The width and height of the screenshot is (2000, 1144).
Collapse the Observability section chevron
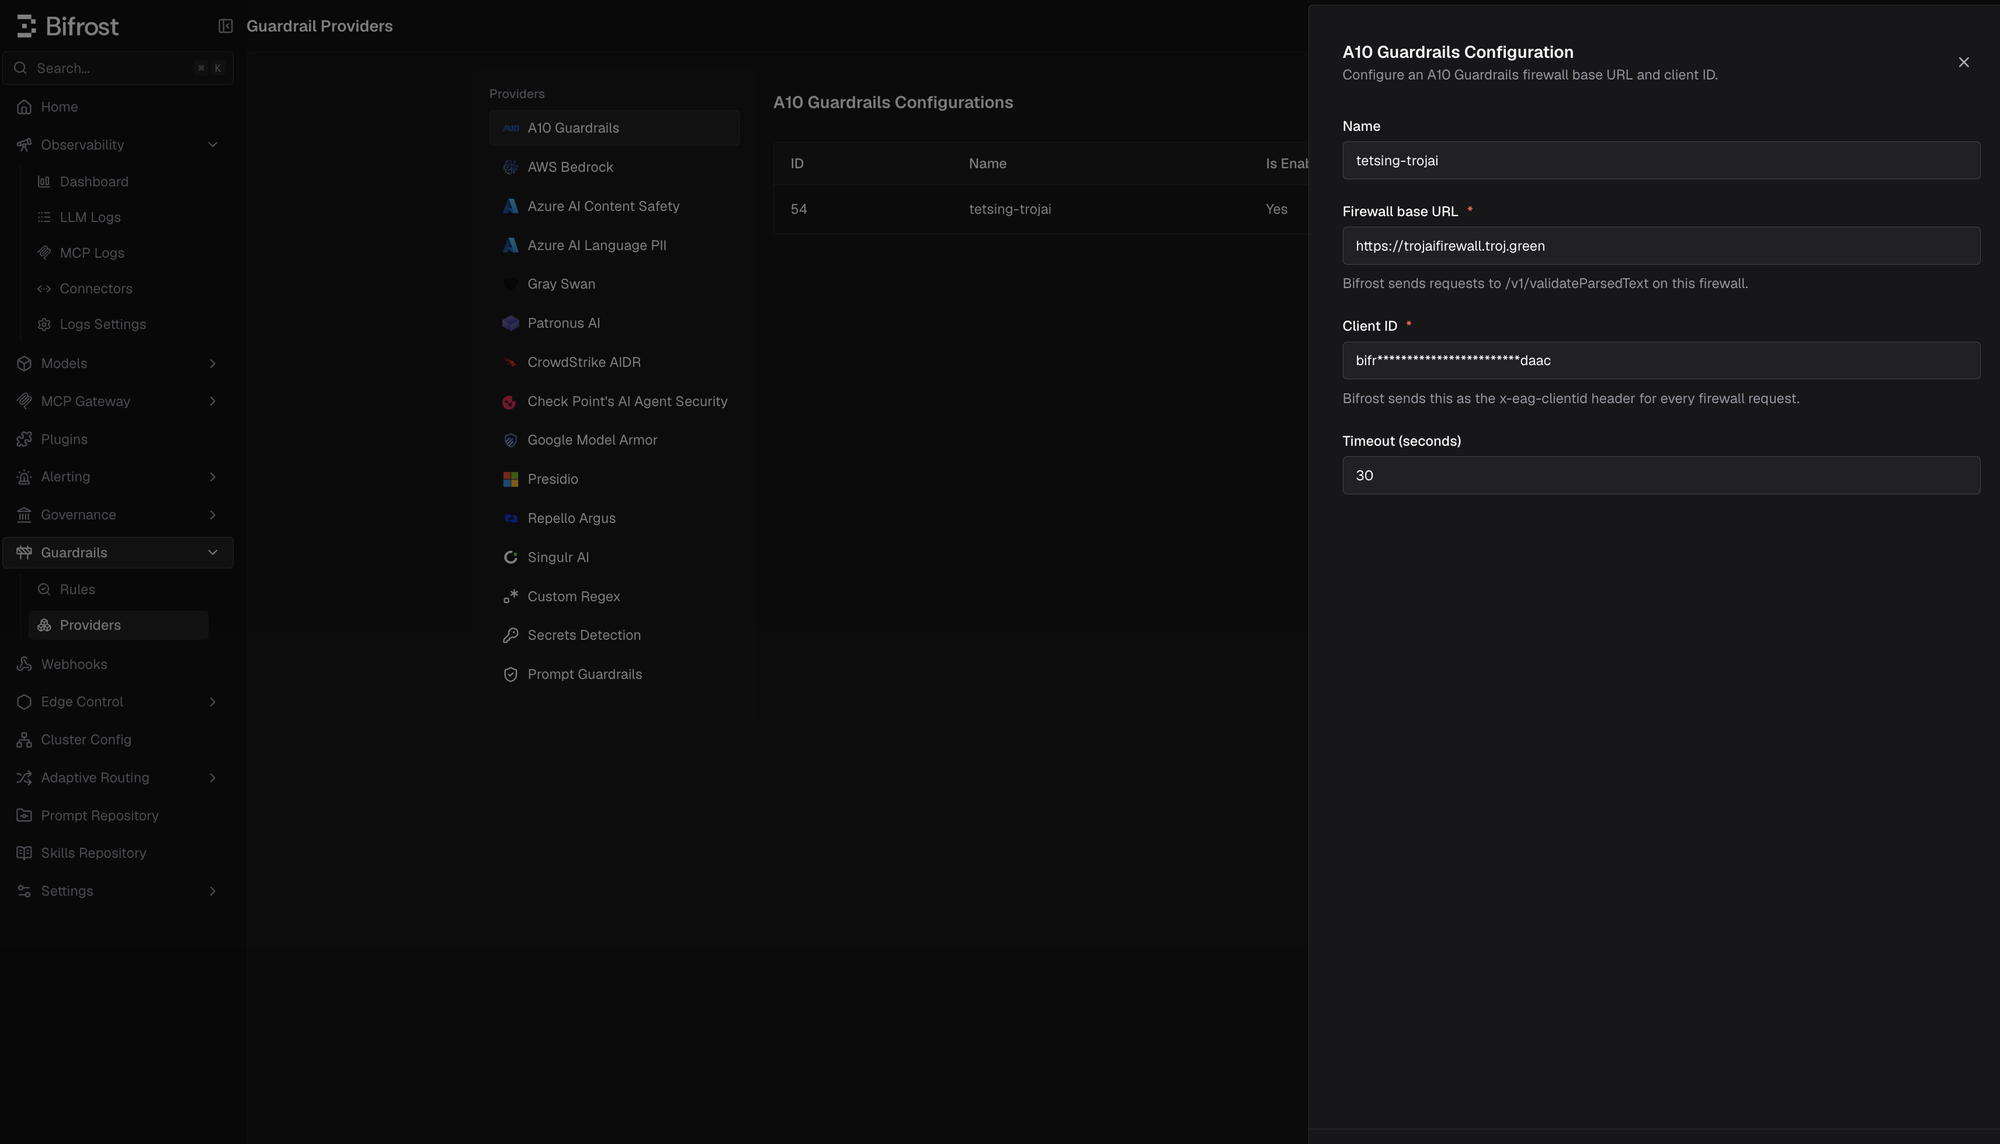pos(212,145)
